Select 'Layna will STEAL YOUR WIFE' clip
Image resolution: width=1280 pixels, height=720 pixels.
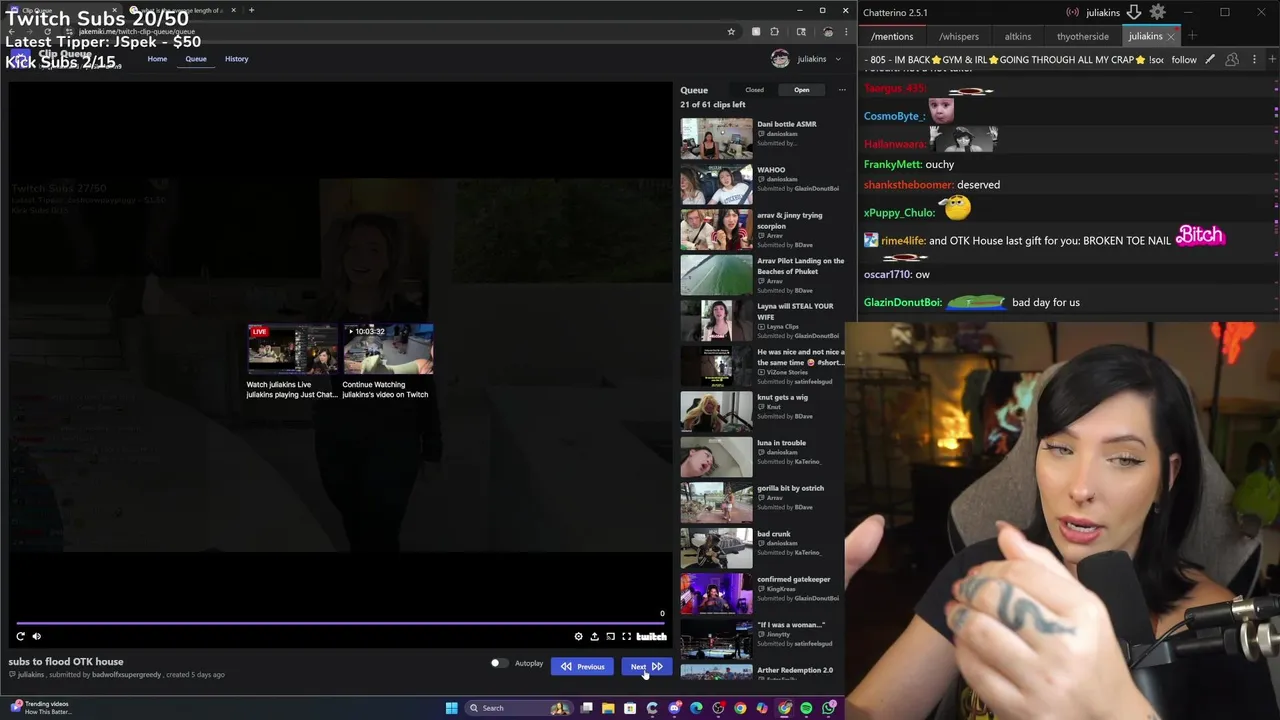763,320
